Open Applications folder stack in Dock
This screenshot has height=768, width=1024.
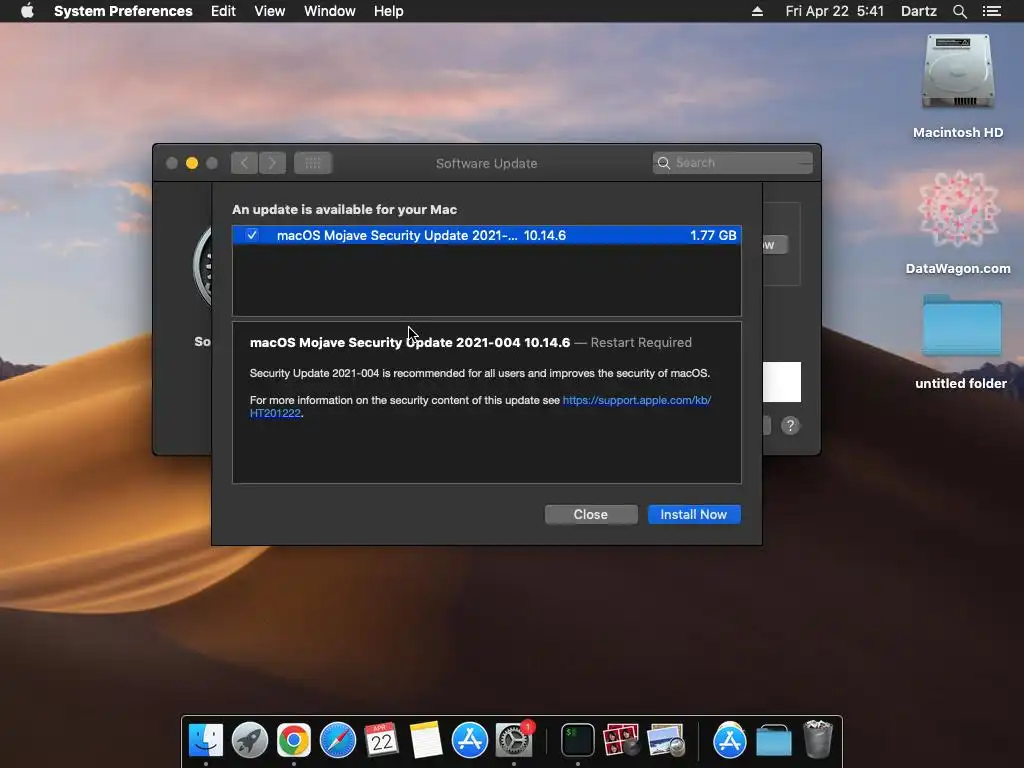[x=729, y=740]
